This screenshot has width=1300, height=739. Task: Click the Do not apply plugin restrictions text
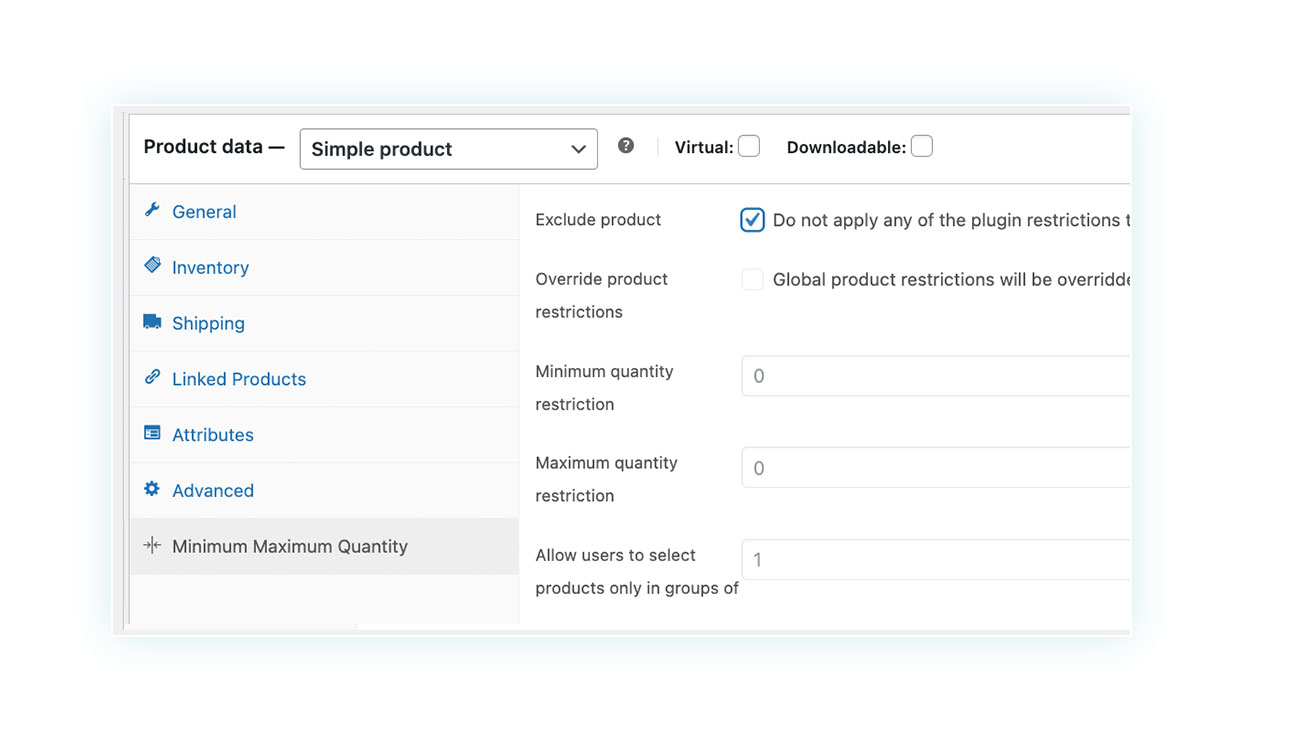coord(951,220)
